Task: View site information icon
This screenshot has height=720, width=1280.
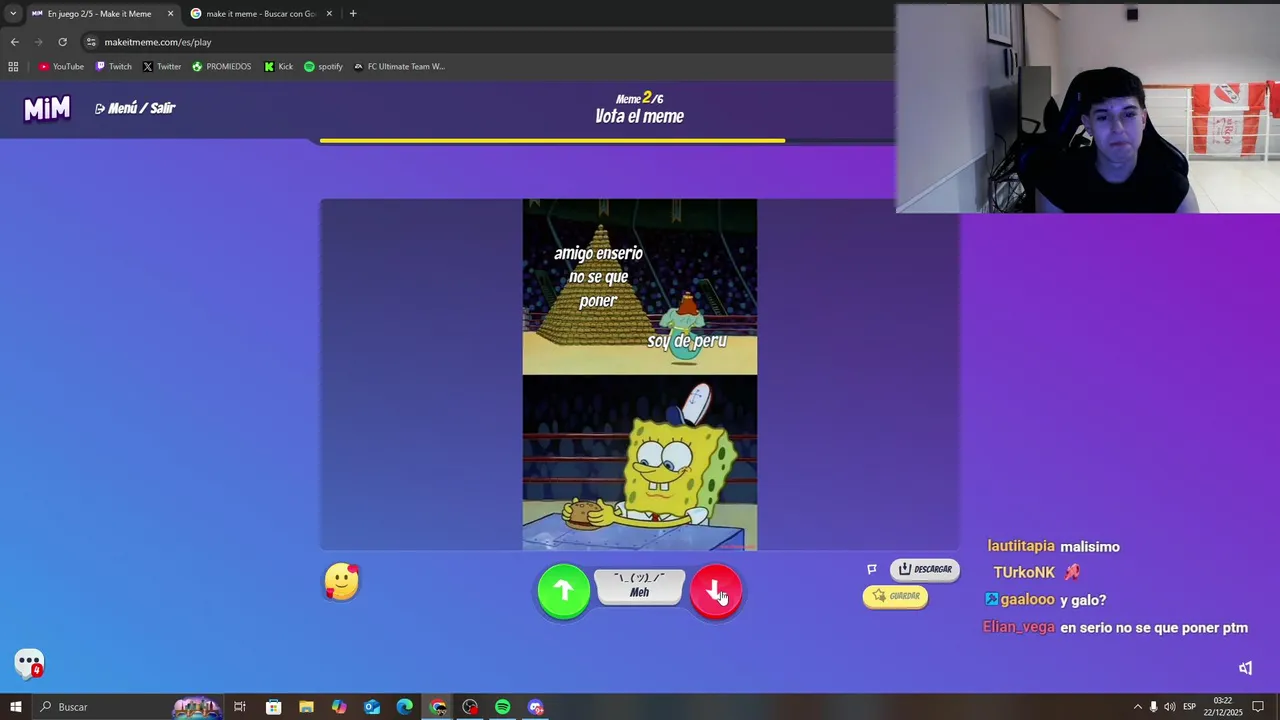Action: pos(91,42)
